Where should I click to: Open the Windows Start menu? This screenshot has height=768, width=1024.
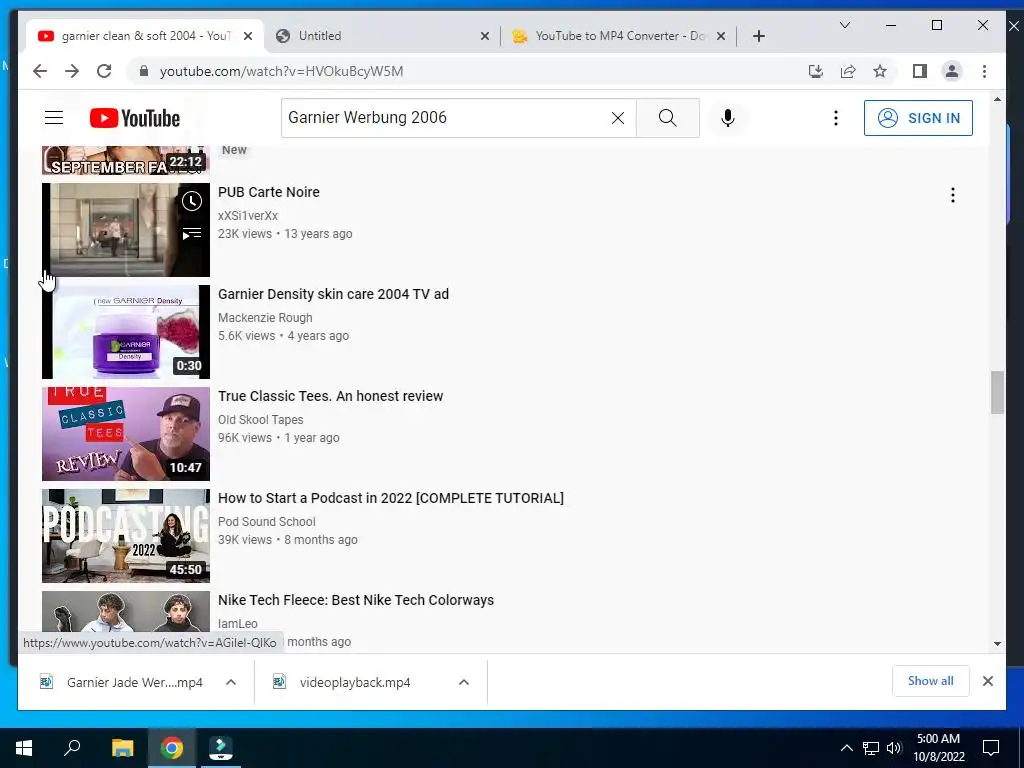point(24,748)
